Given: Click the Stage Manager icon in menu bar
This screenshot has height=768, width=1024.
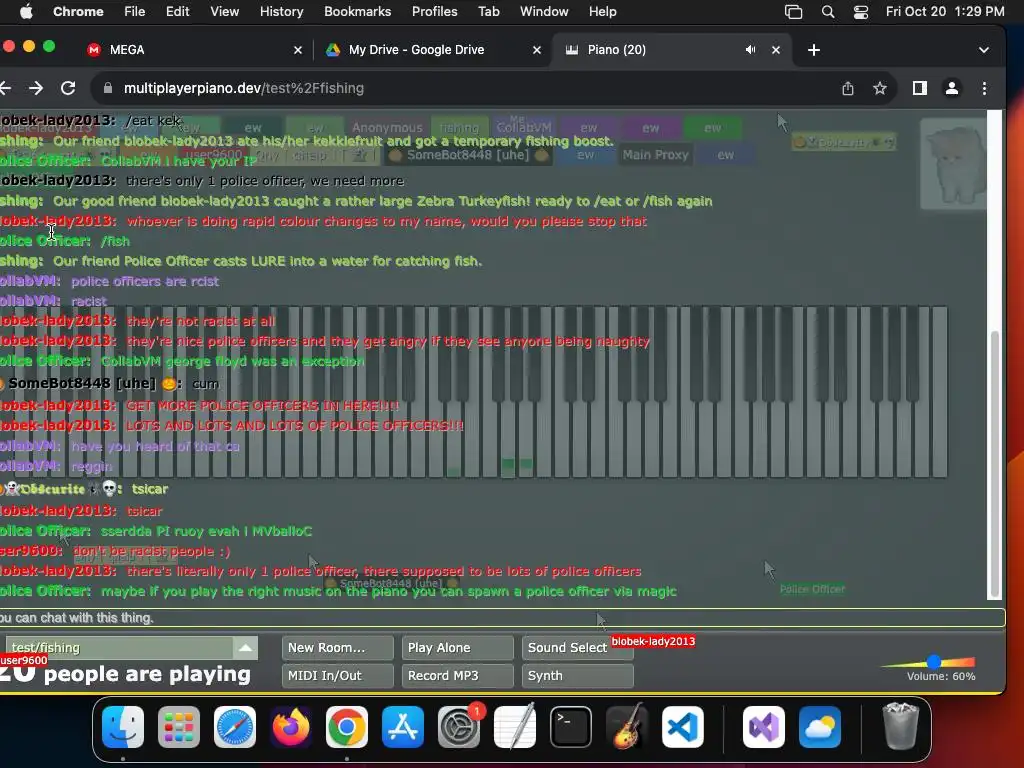Looking at the screenshot, I should [x=793, y=12].
